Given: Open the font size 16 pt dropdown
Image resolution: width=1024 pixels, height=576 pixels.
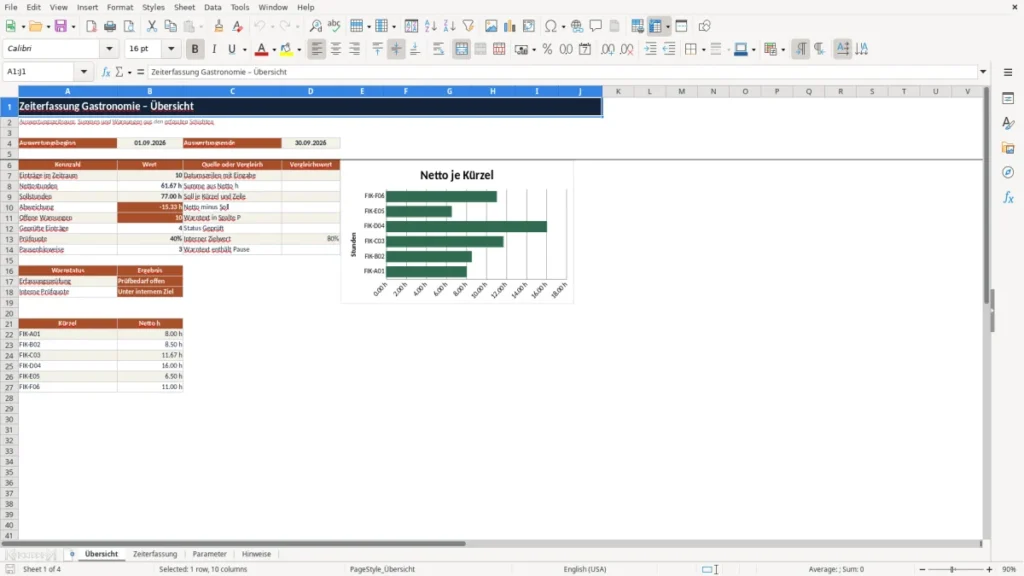Looking at the screenshot, I should tap(171, 48).
